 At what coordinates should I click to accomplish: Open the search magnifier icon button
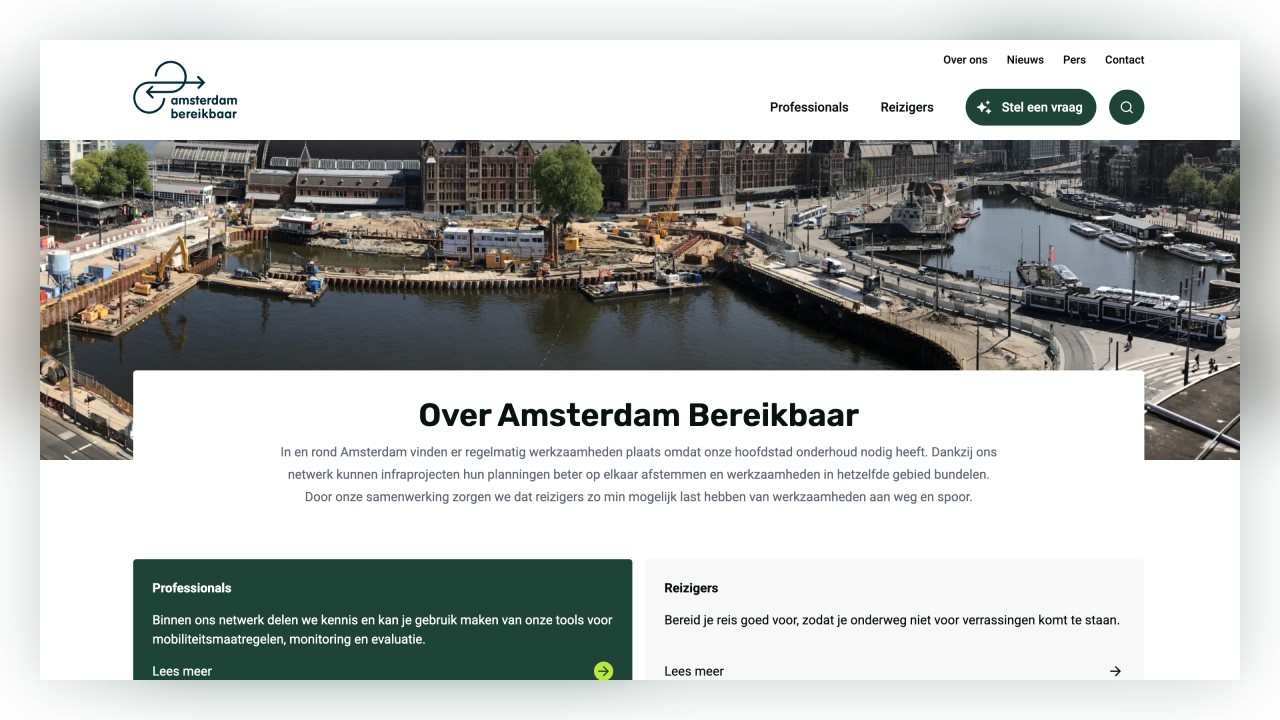coord(1127,107)
